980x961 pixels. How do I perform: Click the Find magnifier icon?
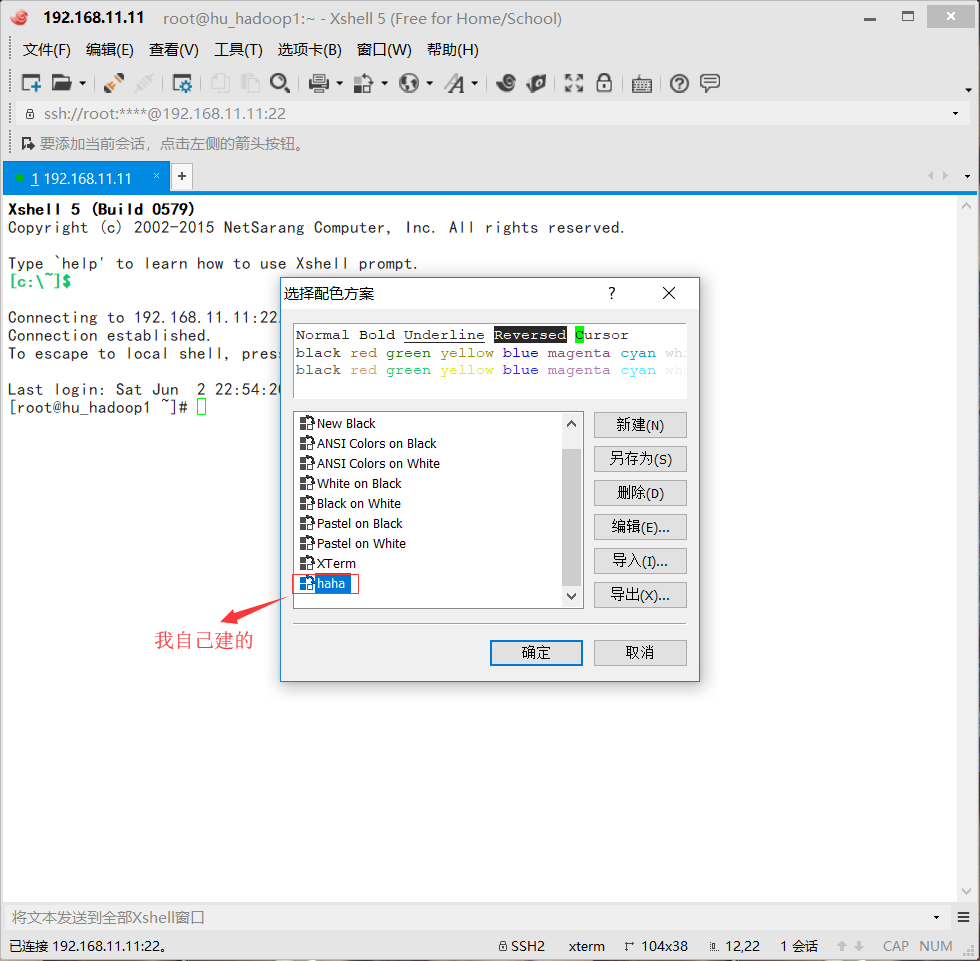point(279,83)
